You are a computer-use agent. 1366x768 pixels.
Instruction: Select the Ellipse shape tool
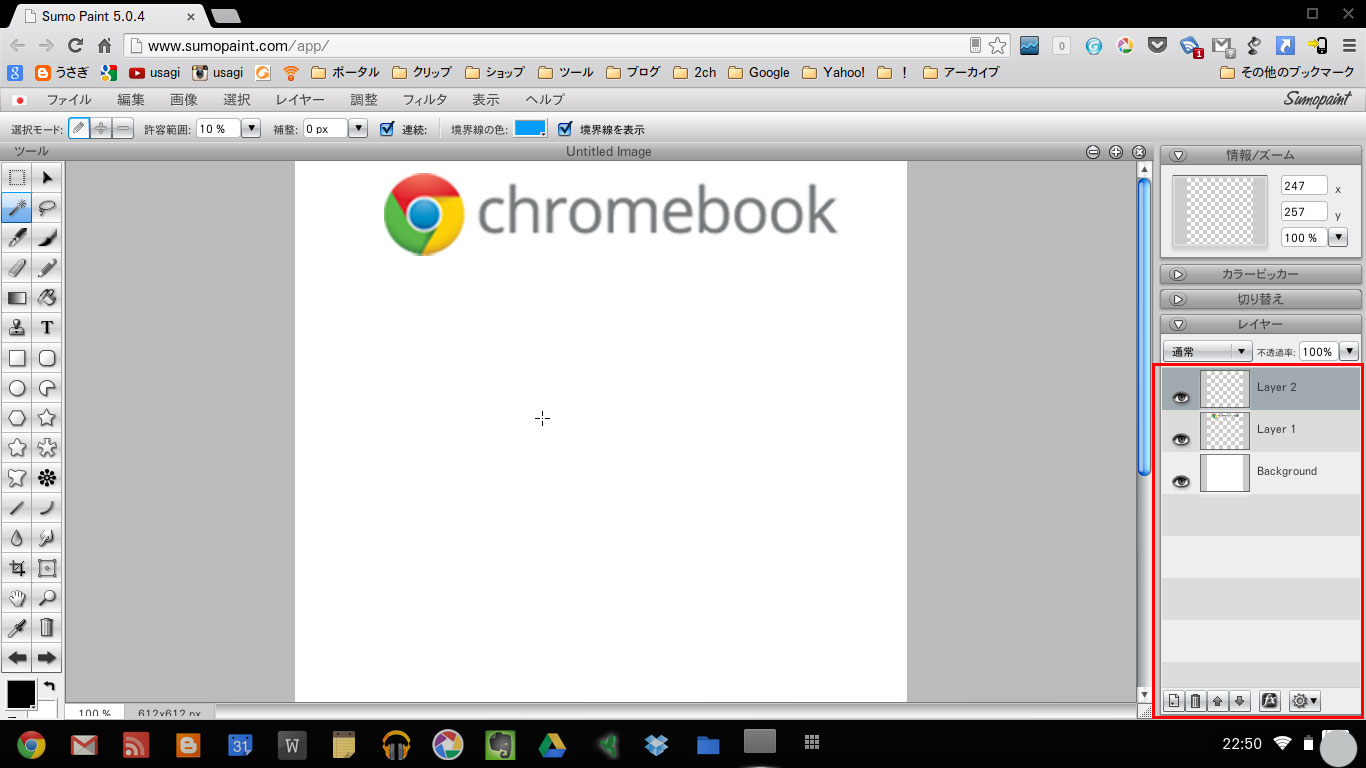click(x=17, y=388)
